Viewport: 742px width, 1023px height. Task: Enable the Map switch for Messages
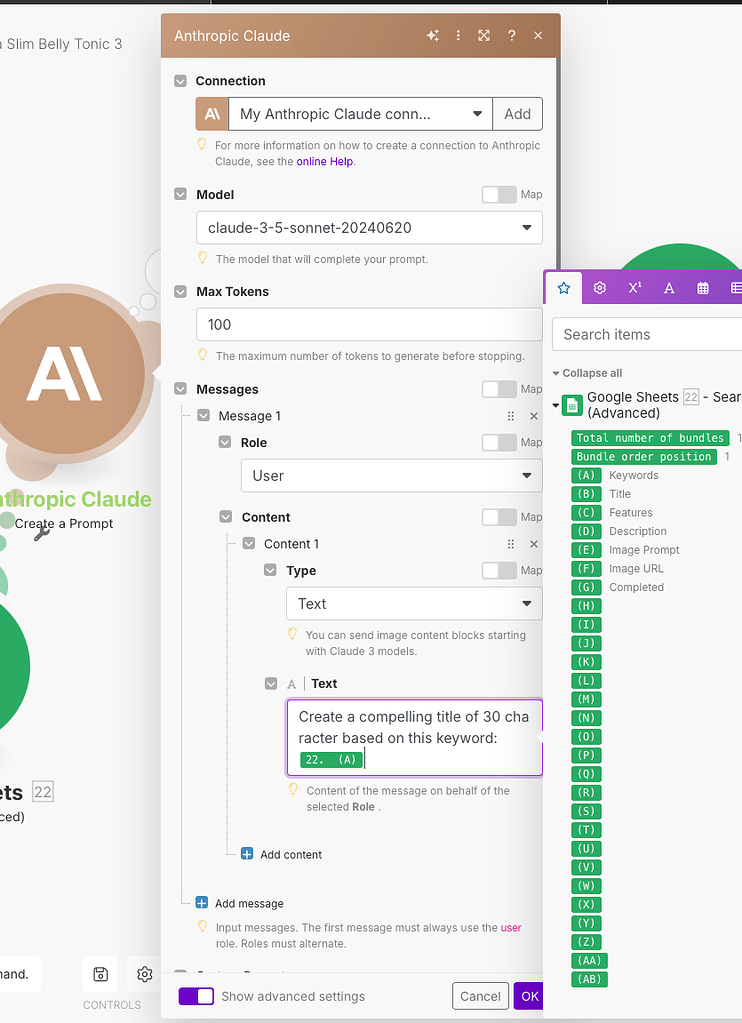499,389
